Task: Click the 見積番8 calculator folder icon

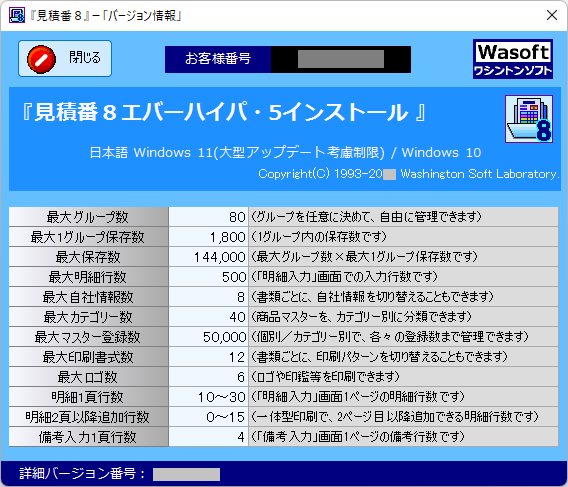Action: point(529,119)
